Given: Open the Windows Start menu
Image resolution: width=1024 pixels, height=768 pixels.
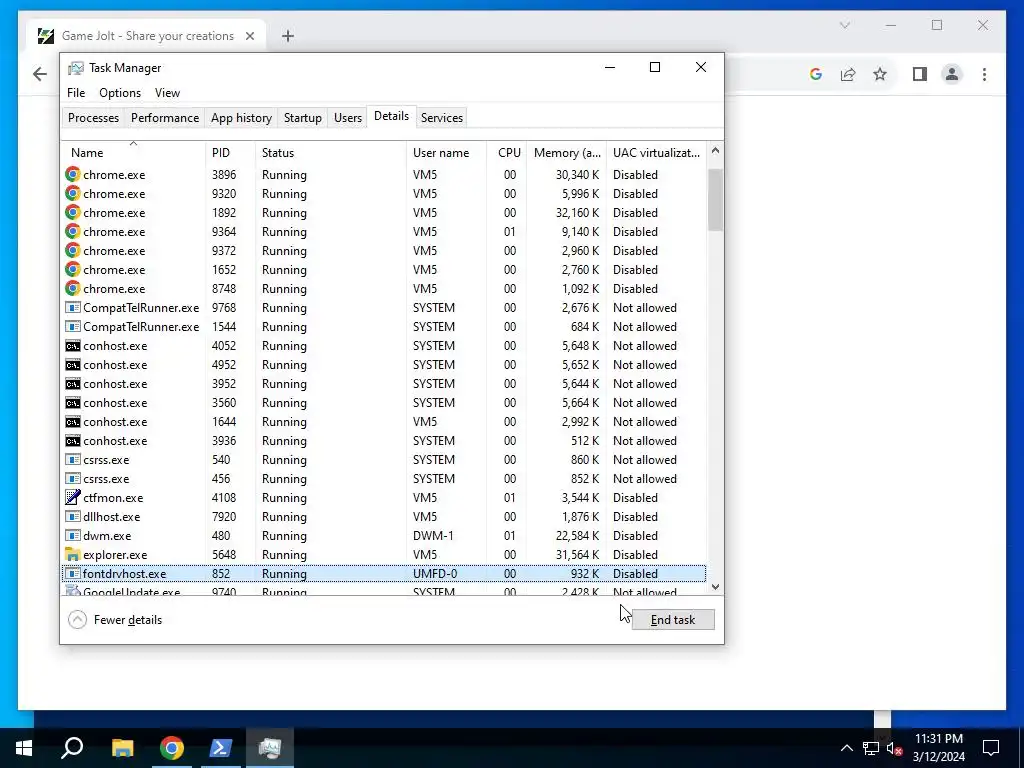Looking at the screenshot, I should [x=24, y=748].
